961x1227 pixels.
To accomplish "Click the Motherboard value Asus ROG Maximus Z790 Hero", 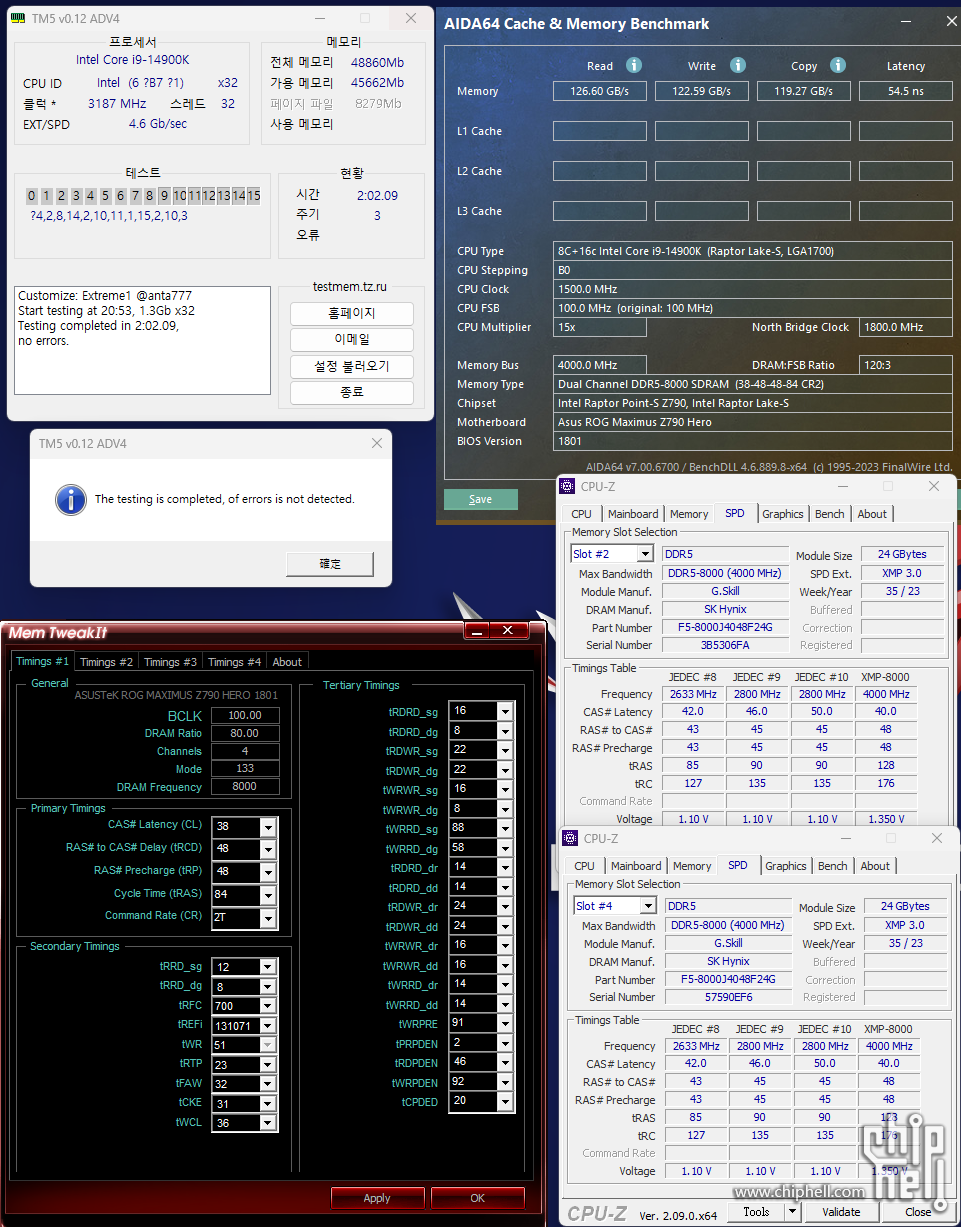I will [753, 422].
